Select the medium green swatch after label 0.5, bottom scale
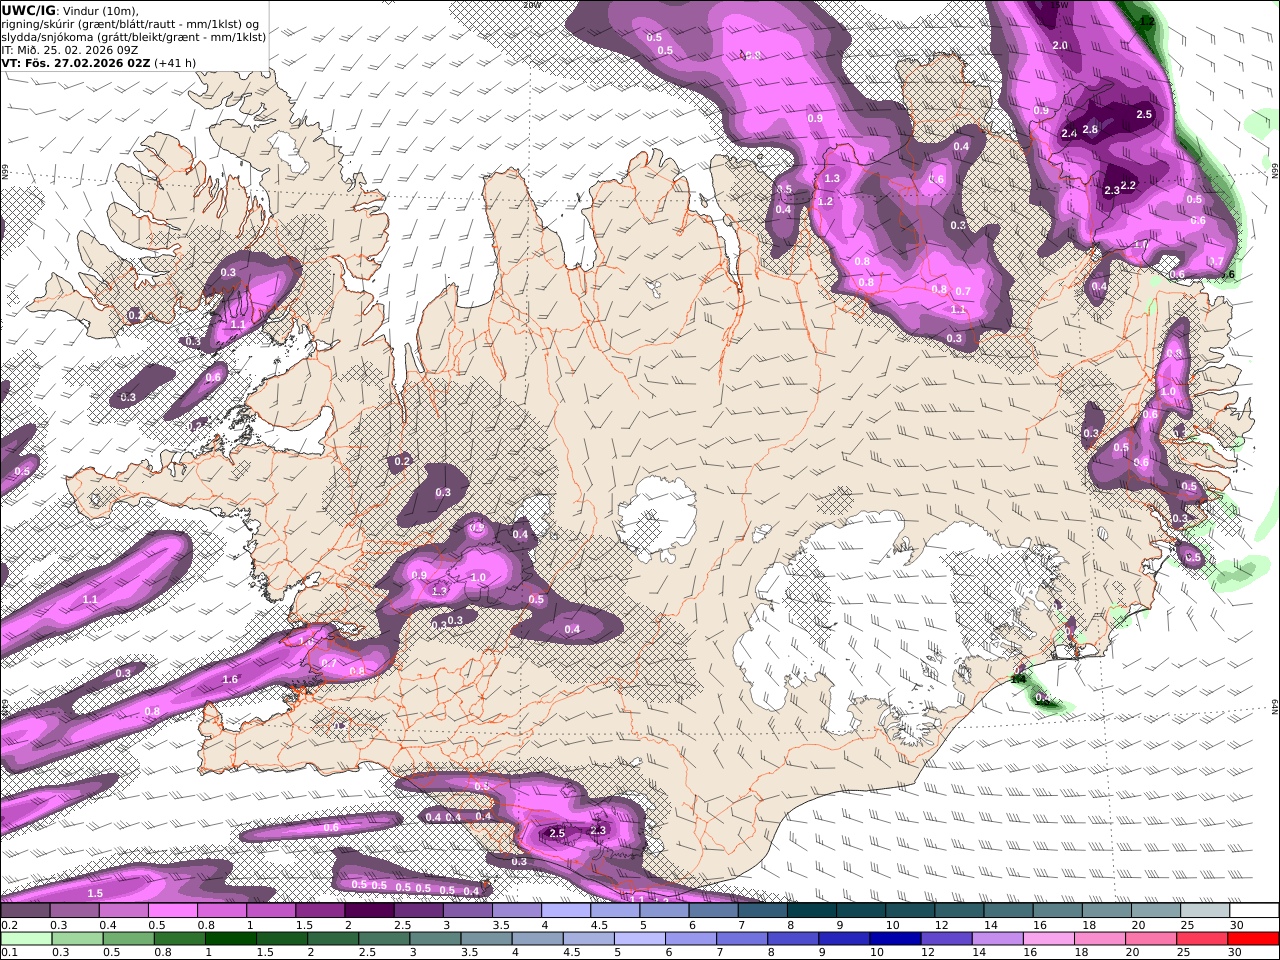 128,939
